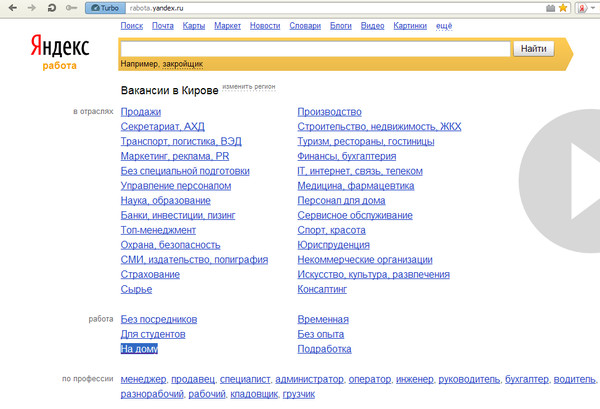
Task: Click the icon left of the bookmark star
Action: click(550, 8)
